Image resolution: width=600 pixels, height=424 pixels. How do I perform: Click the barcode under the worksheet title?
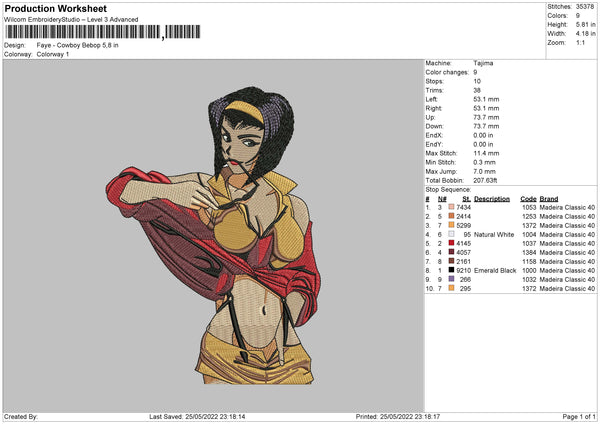103,32
